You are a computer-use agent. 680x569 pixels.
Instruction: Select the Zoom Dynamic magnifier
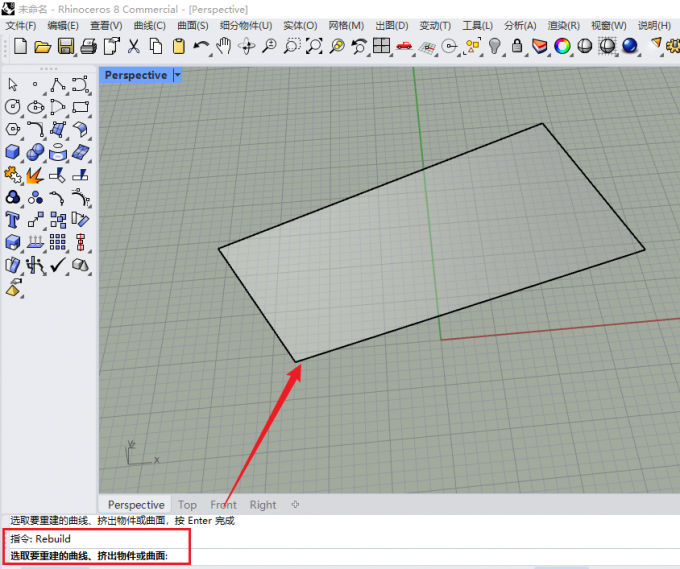pos(269,46)
